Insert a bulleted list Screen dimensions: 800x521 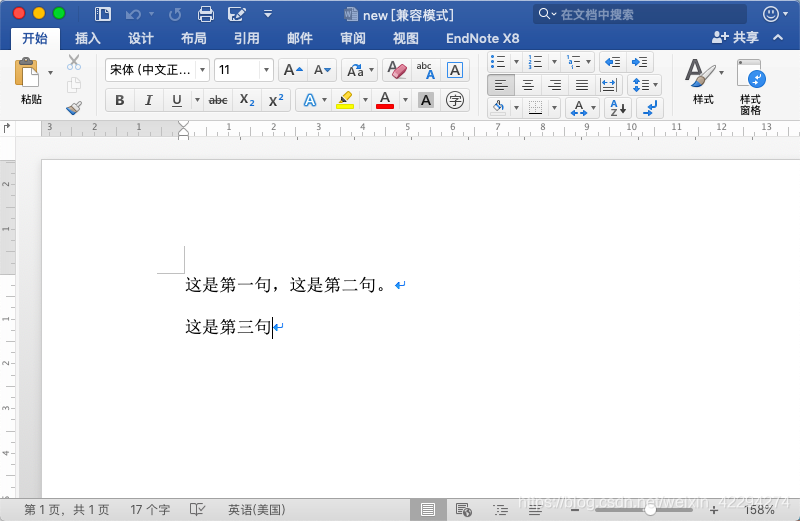498,62
